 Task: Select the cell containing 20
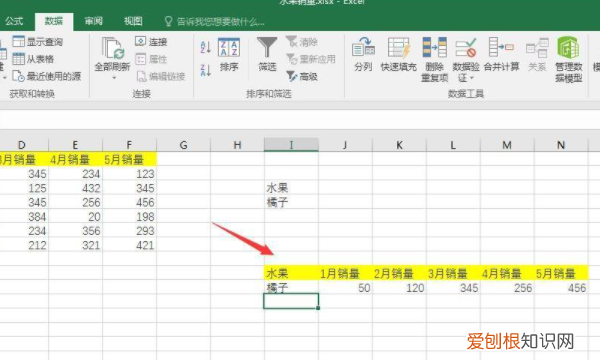[x=75, y=217]
